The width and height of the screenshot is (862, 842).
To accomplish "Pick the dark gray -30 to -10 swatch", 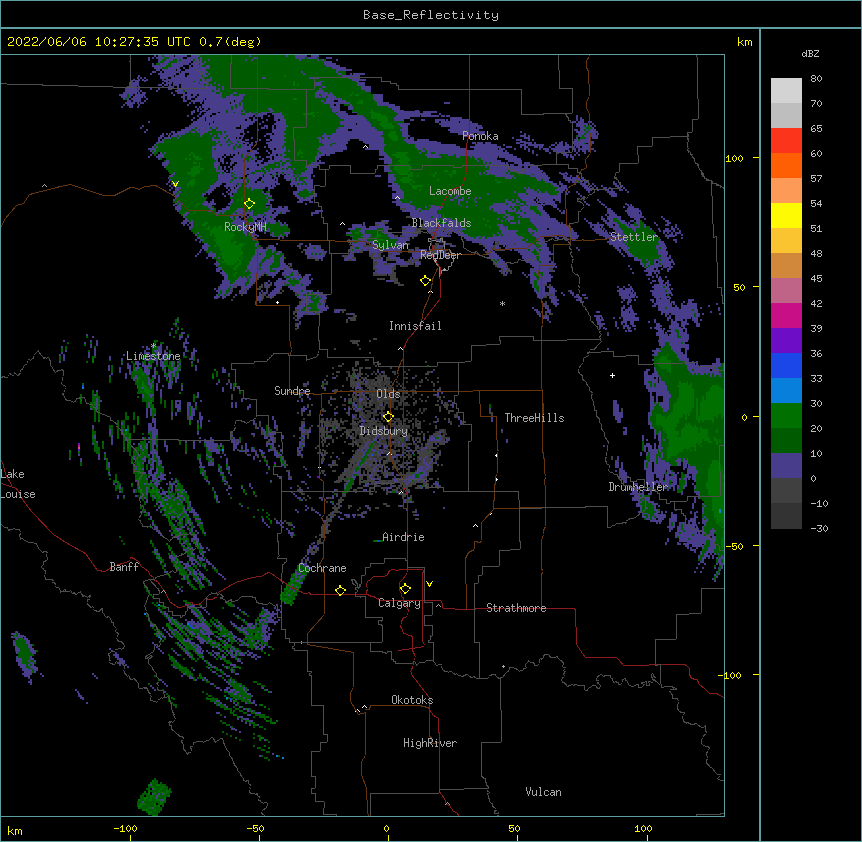I will pos(786,516).
